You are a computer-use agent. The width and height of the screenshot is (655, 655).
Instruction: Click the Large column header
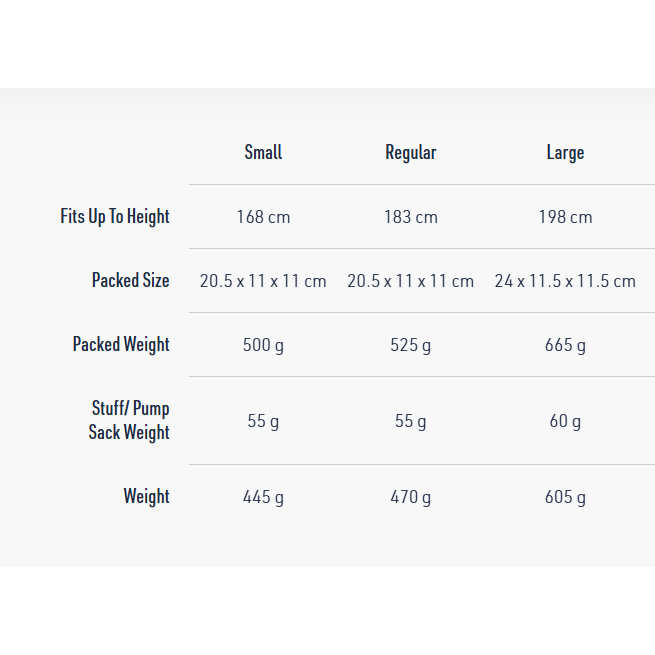[x=565, y=152]
